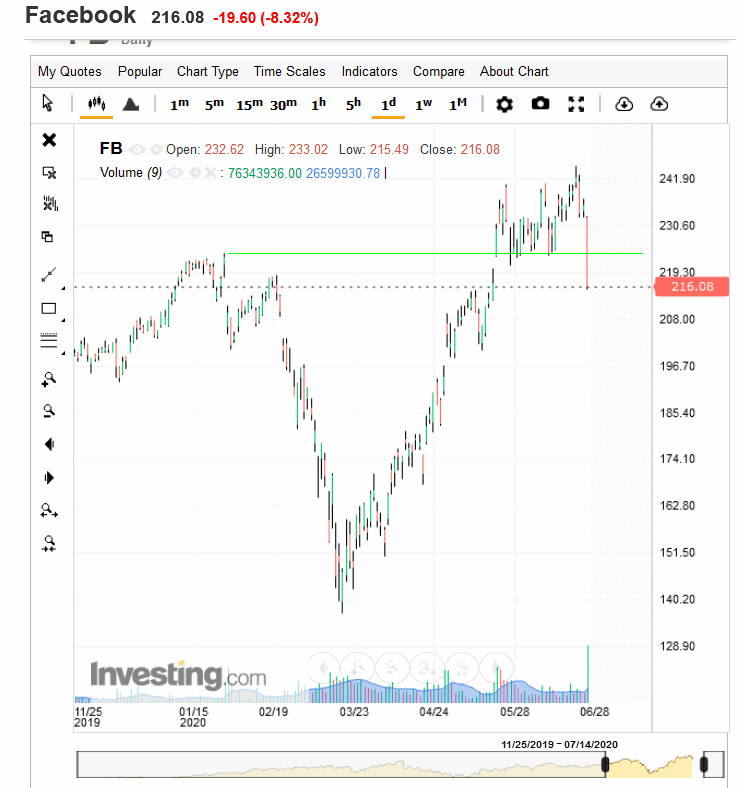Click the cloud download chart icon
The width and height of the screenshot is (743, 788).
[x=624, y=105]
